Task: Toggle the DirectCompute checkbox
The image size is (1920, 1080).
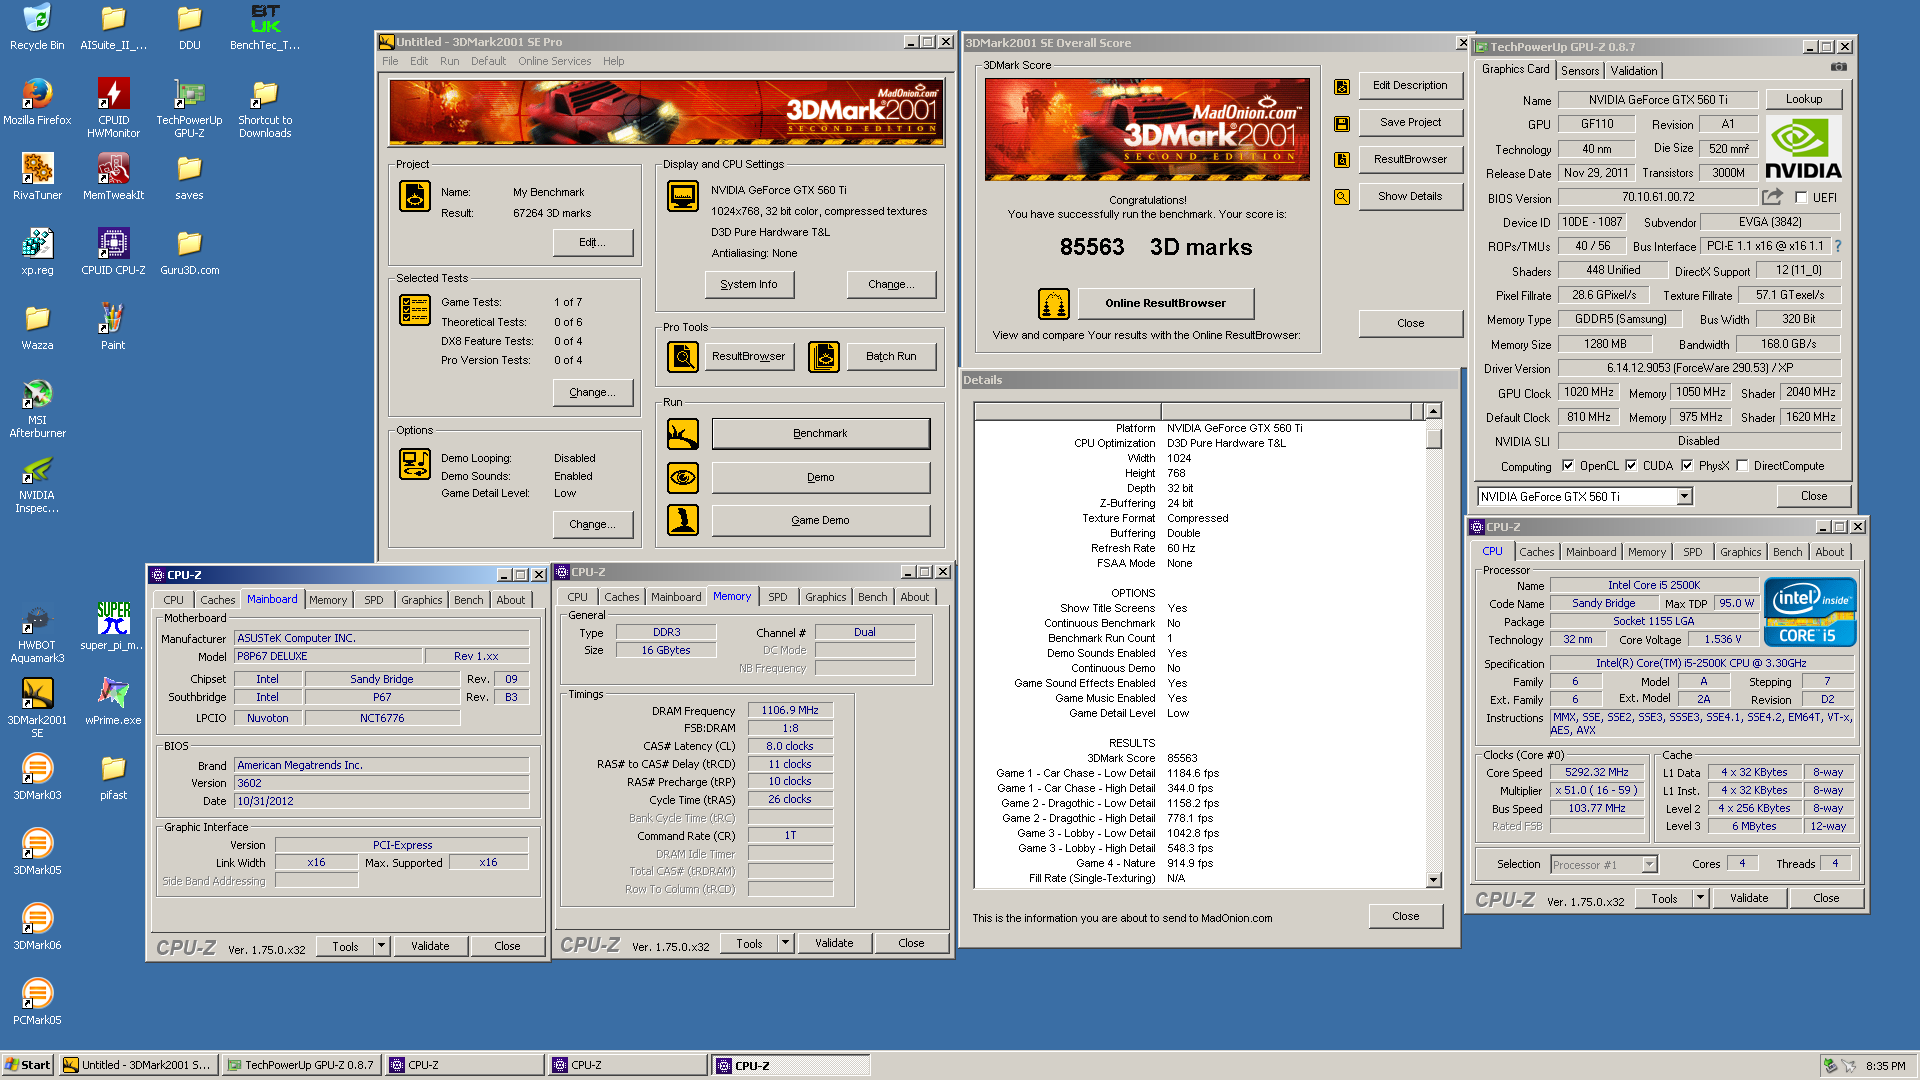Action: coord(1742,466)
